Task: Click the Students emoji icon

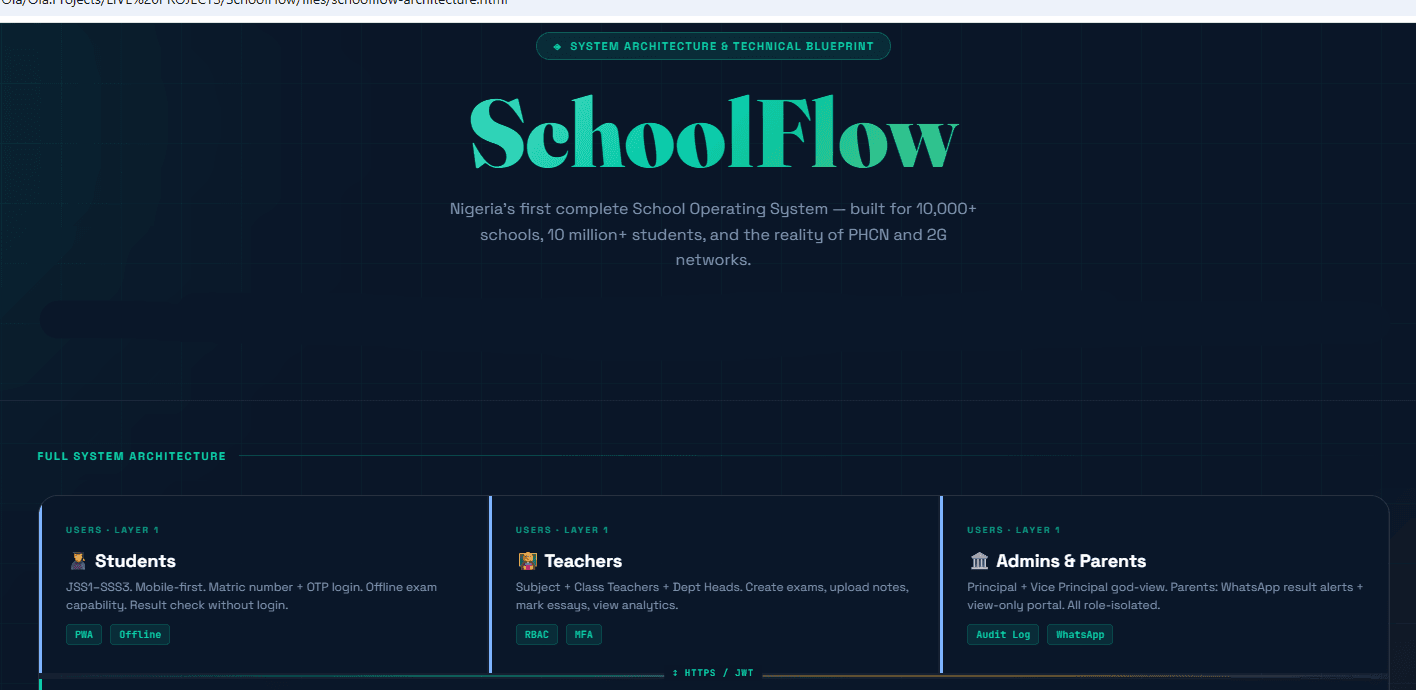Action: tap(78, 561)
